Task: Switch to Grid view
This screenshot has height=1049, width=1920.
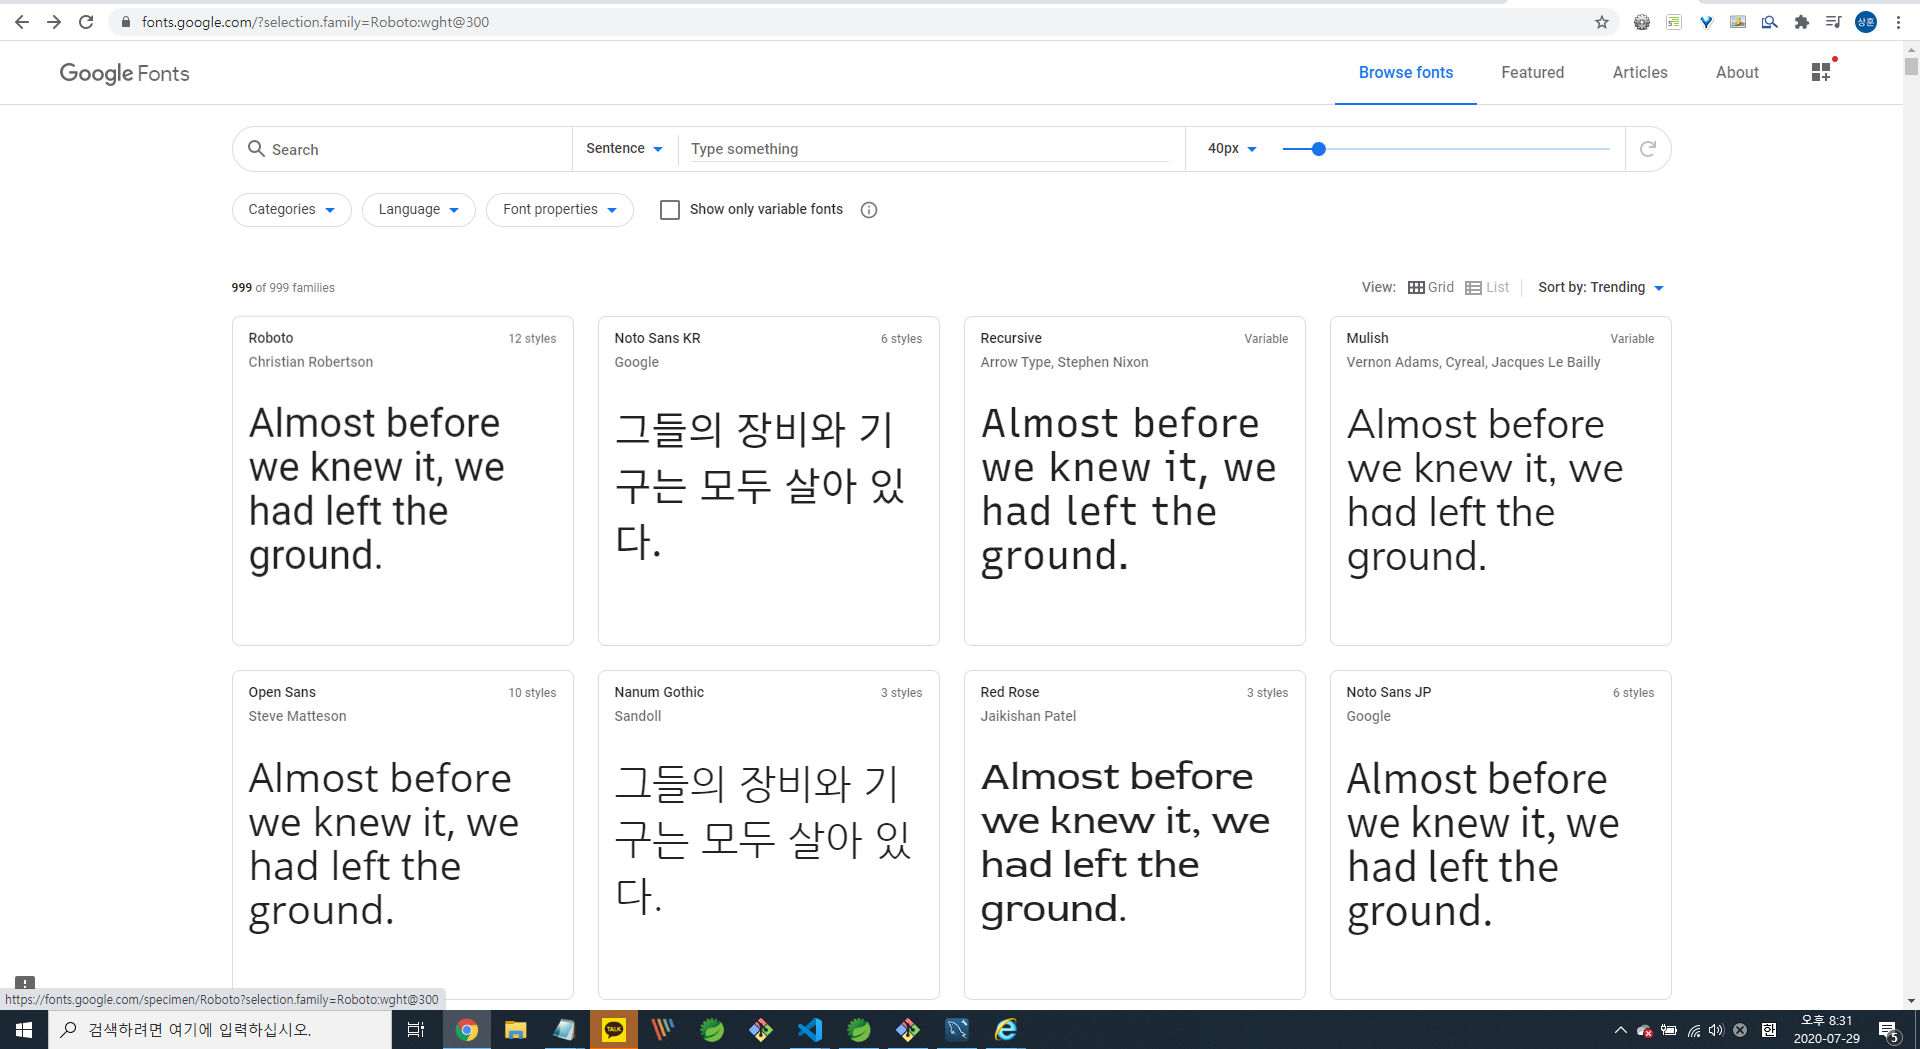Action: coord(1431,288)
